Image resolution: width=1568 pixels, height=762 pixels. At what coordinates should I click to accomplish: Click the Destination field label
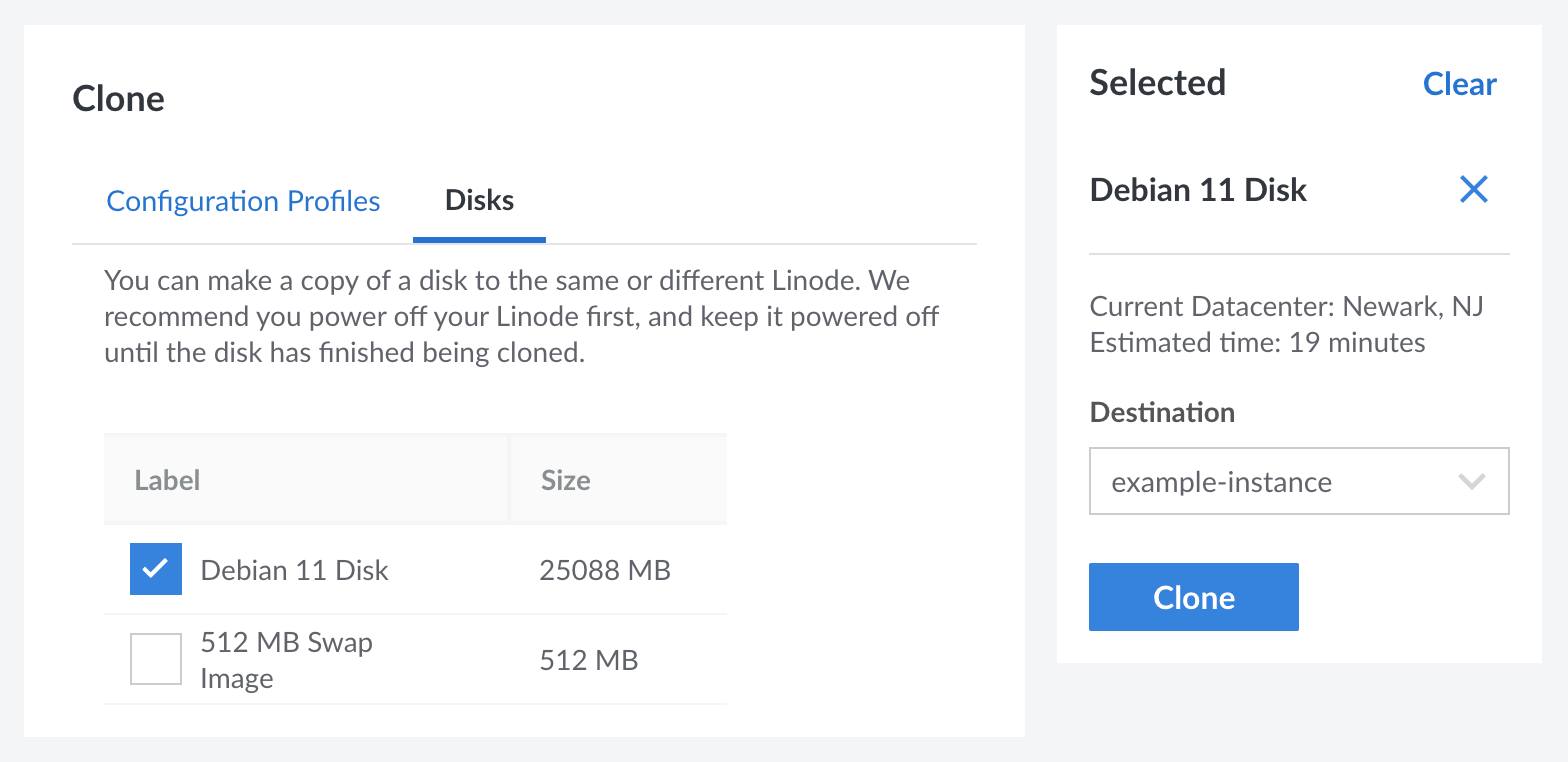click(1162, 412)
